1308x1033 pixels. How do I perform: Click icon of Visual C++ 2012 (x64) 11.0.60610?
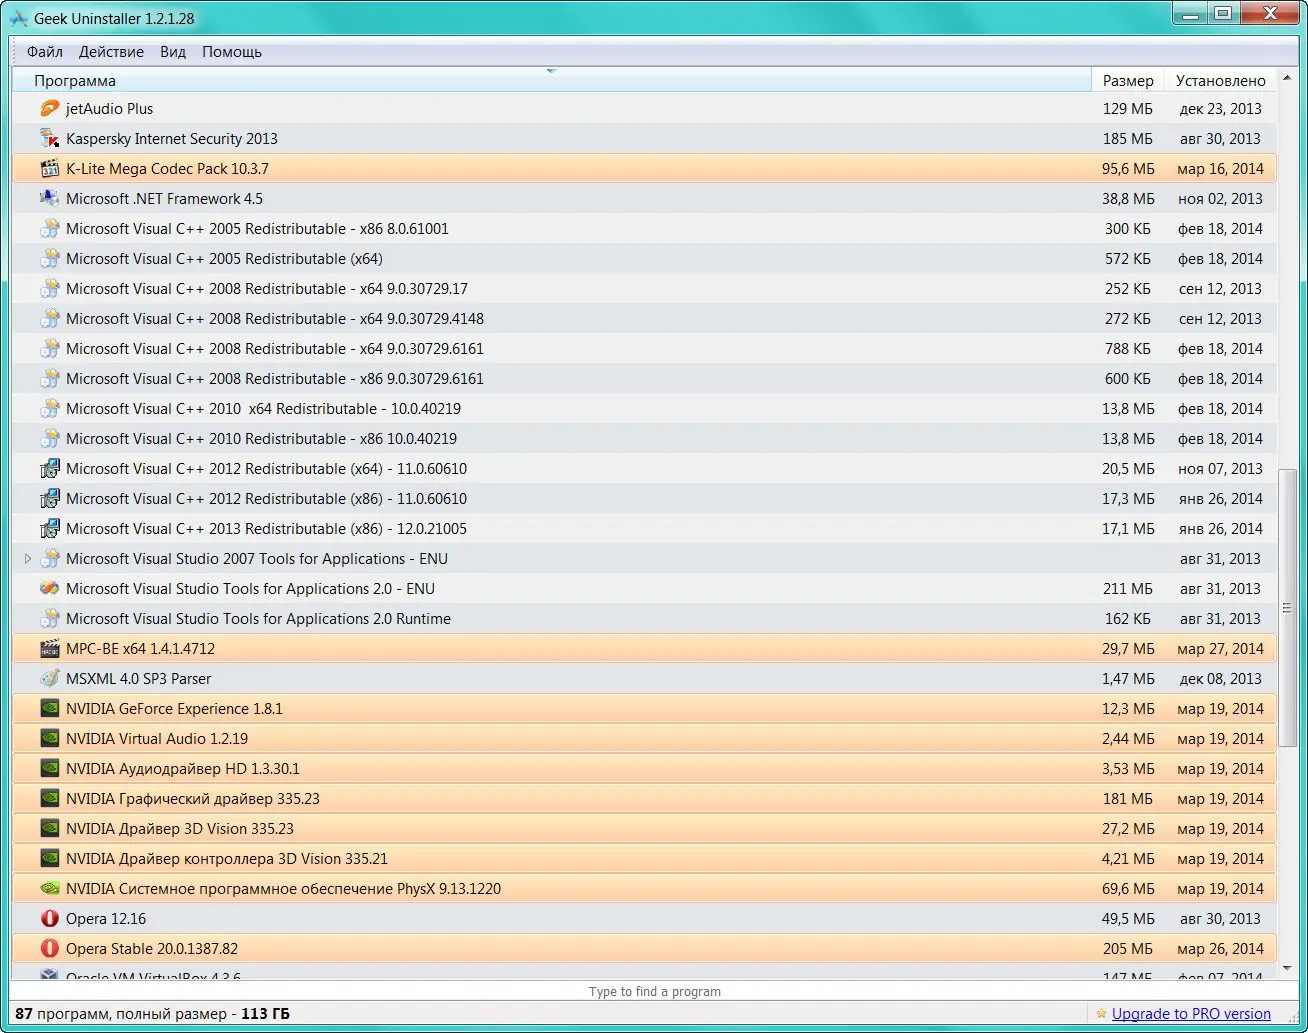(49, 468)
